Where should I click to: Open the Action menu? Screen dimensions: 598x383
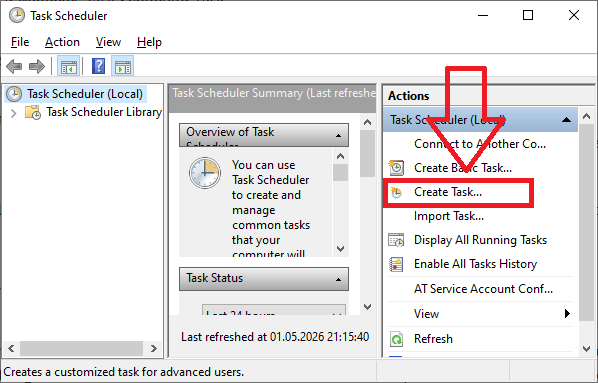pos(62,42)
